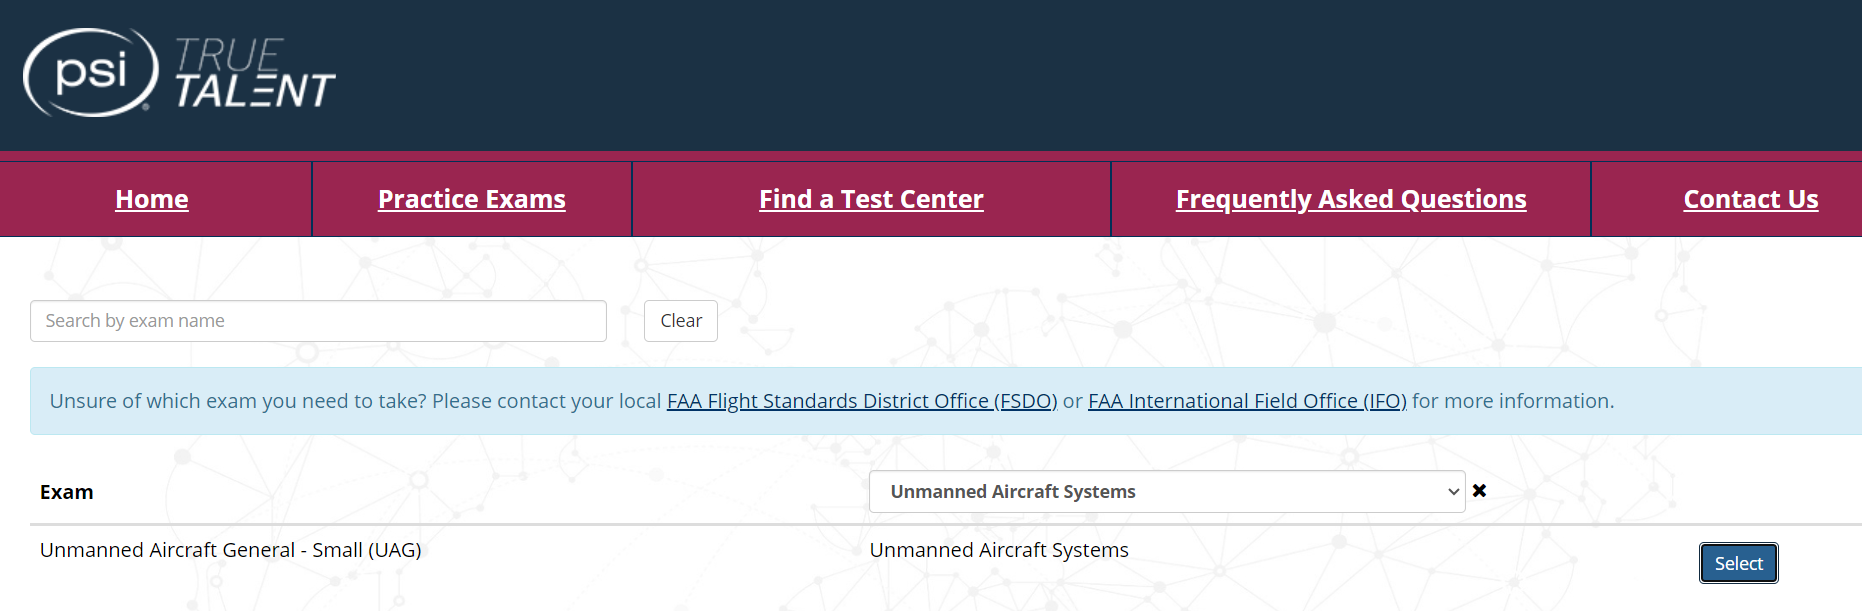Select the Unmanned Aircraft General exam
The image size is (1862, 611).
[x=1738, y=563]
